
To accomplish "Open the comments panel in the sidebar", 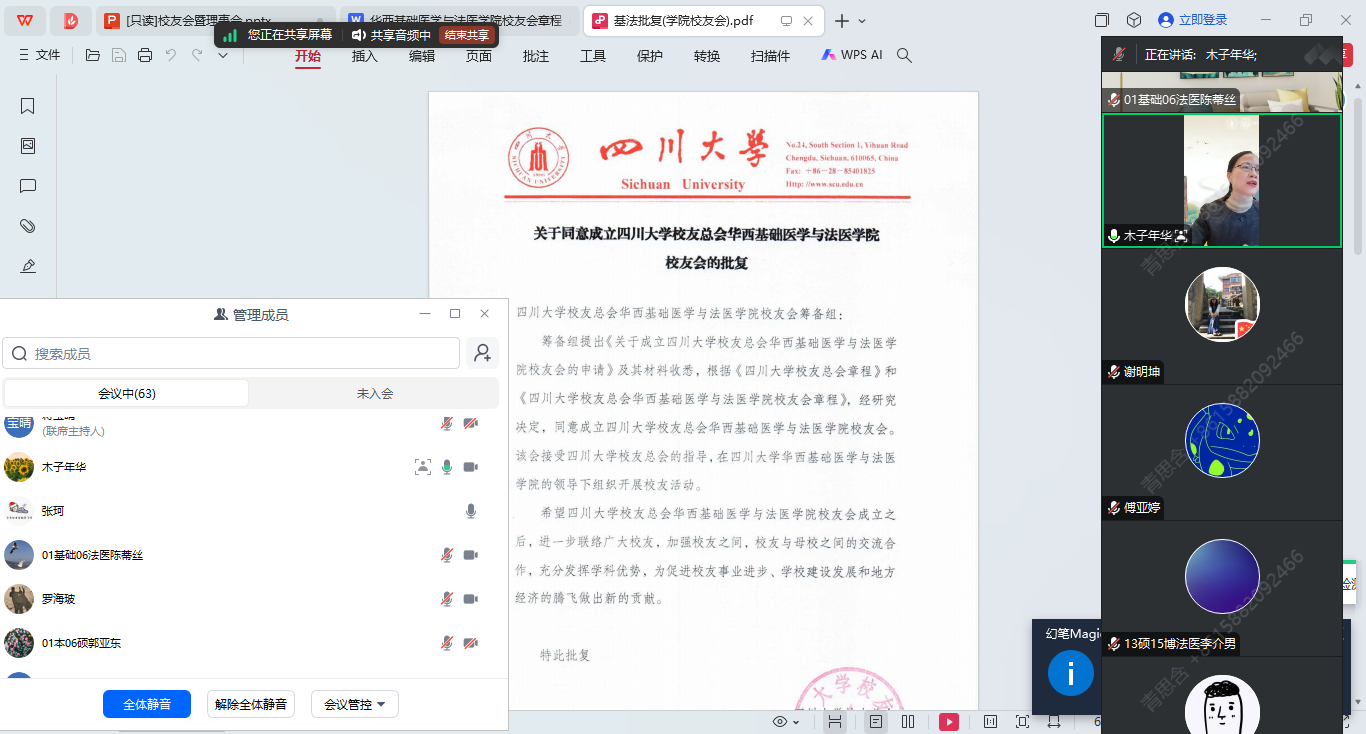I will tap(28, 186).
